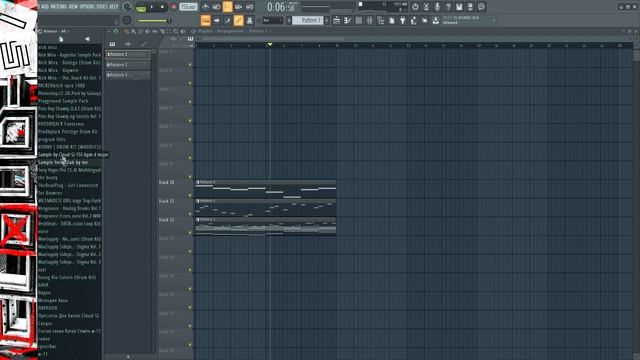
Task: Click the Stop button in transport
Action: (x=162, y=7)
